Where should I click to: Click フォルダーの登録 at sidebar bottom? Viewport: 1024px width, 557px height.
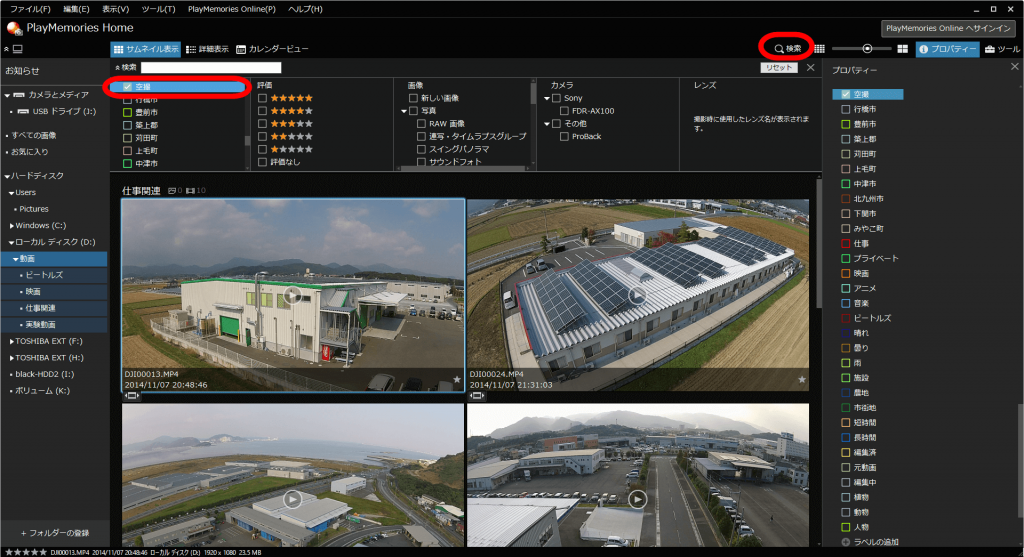tap(55, 533)
